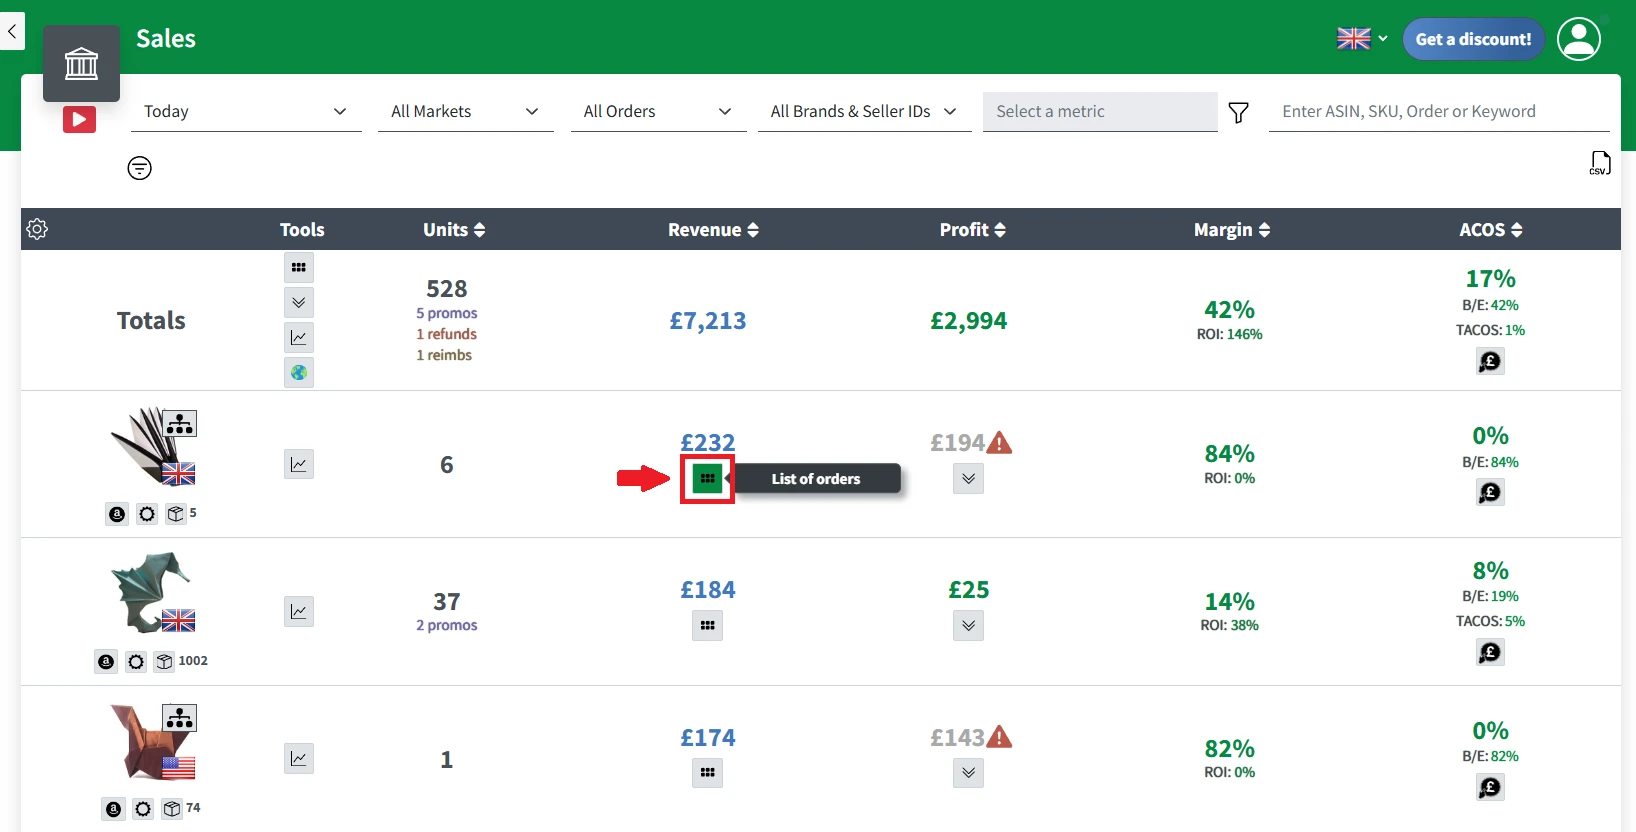Open the Select a metric dropdown
1636x832 pixels.
(x=1100, y=112)
